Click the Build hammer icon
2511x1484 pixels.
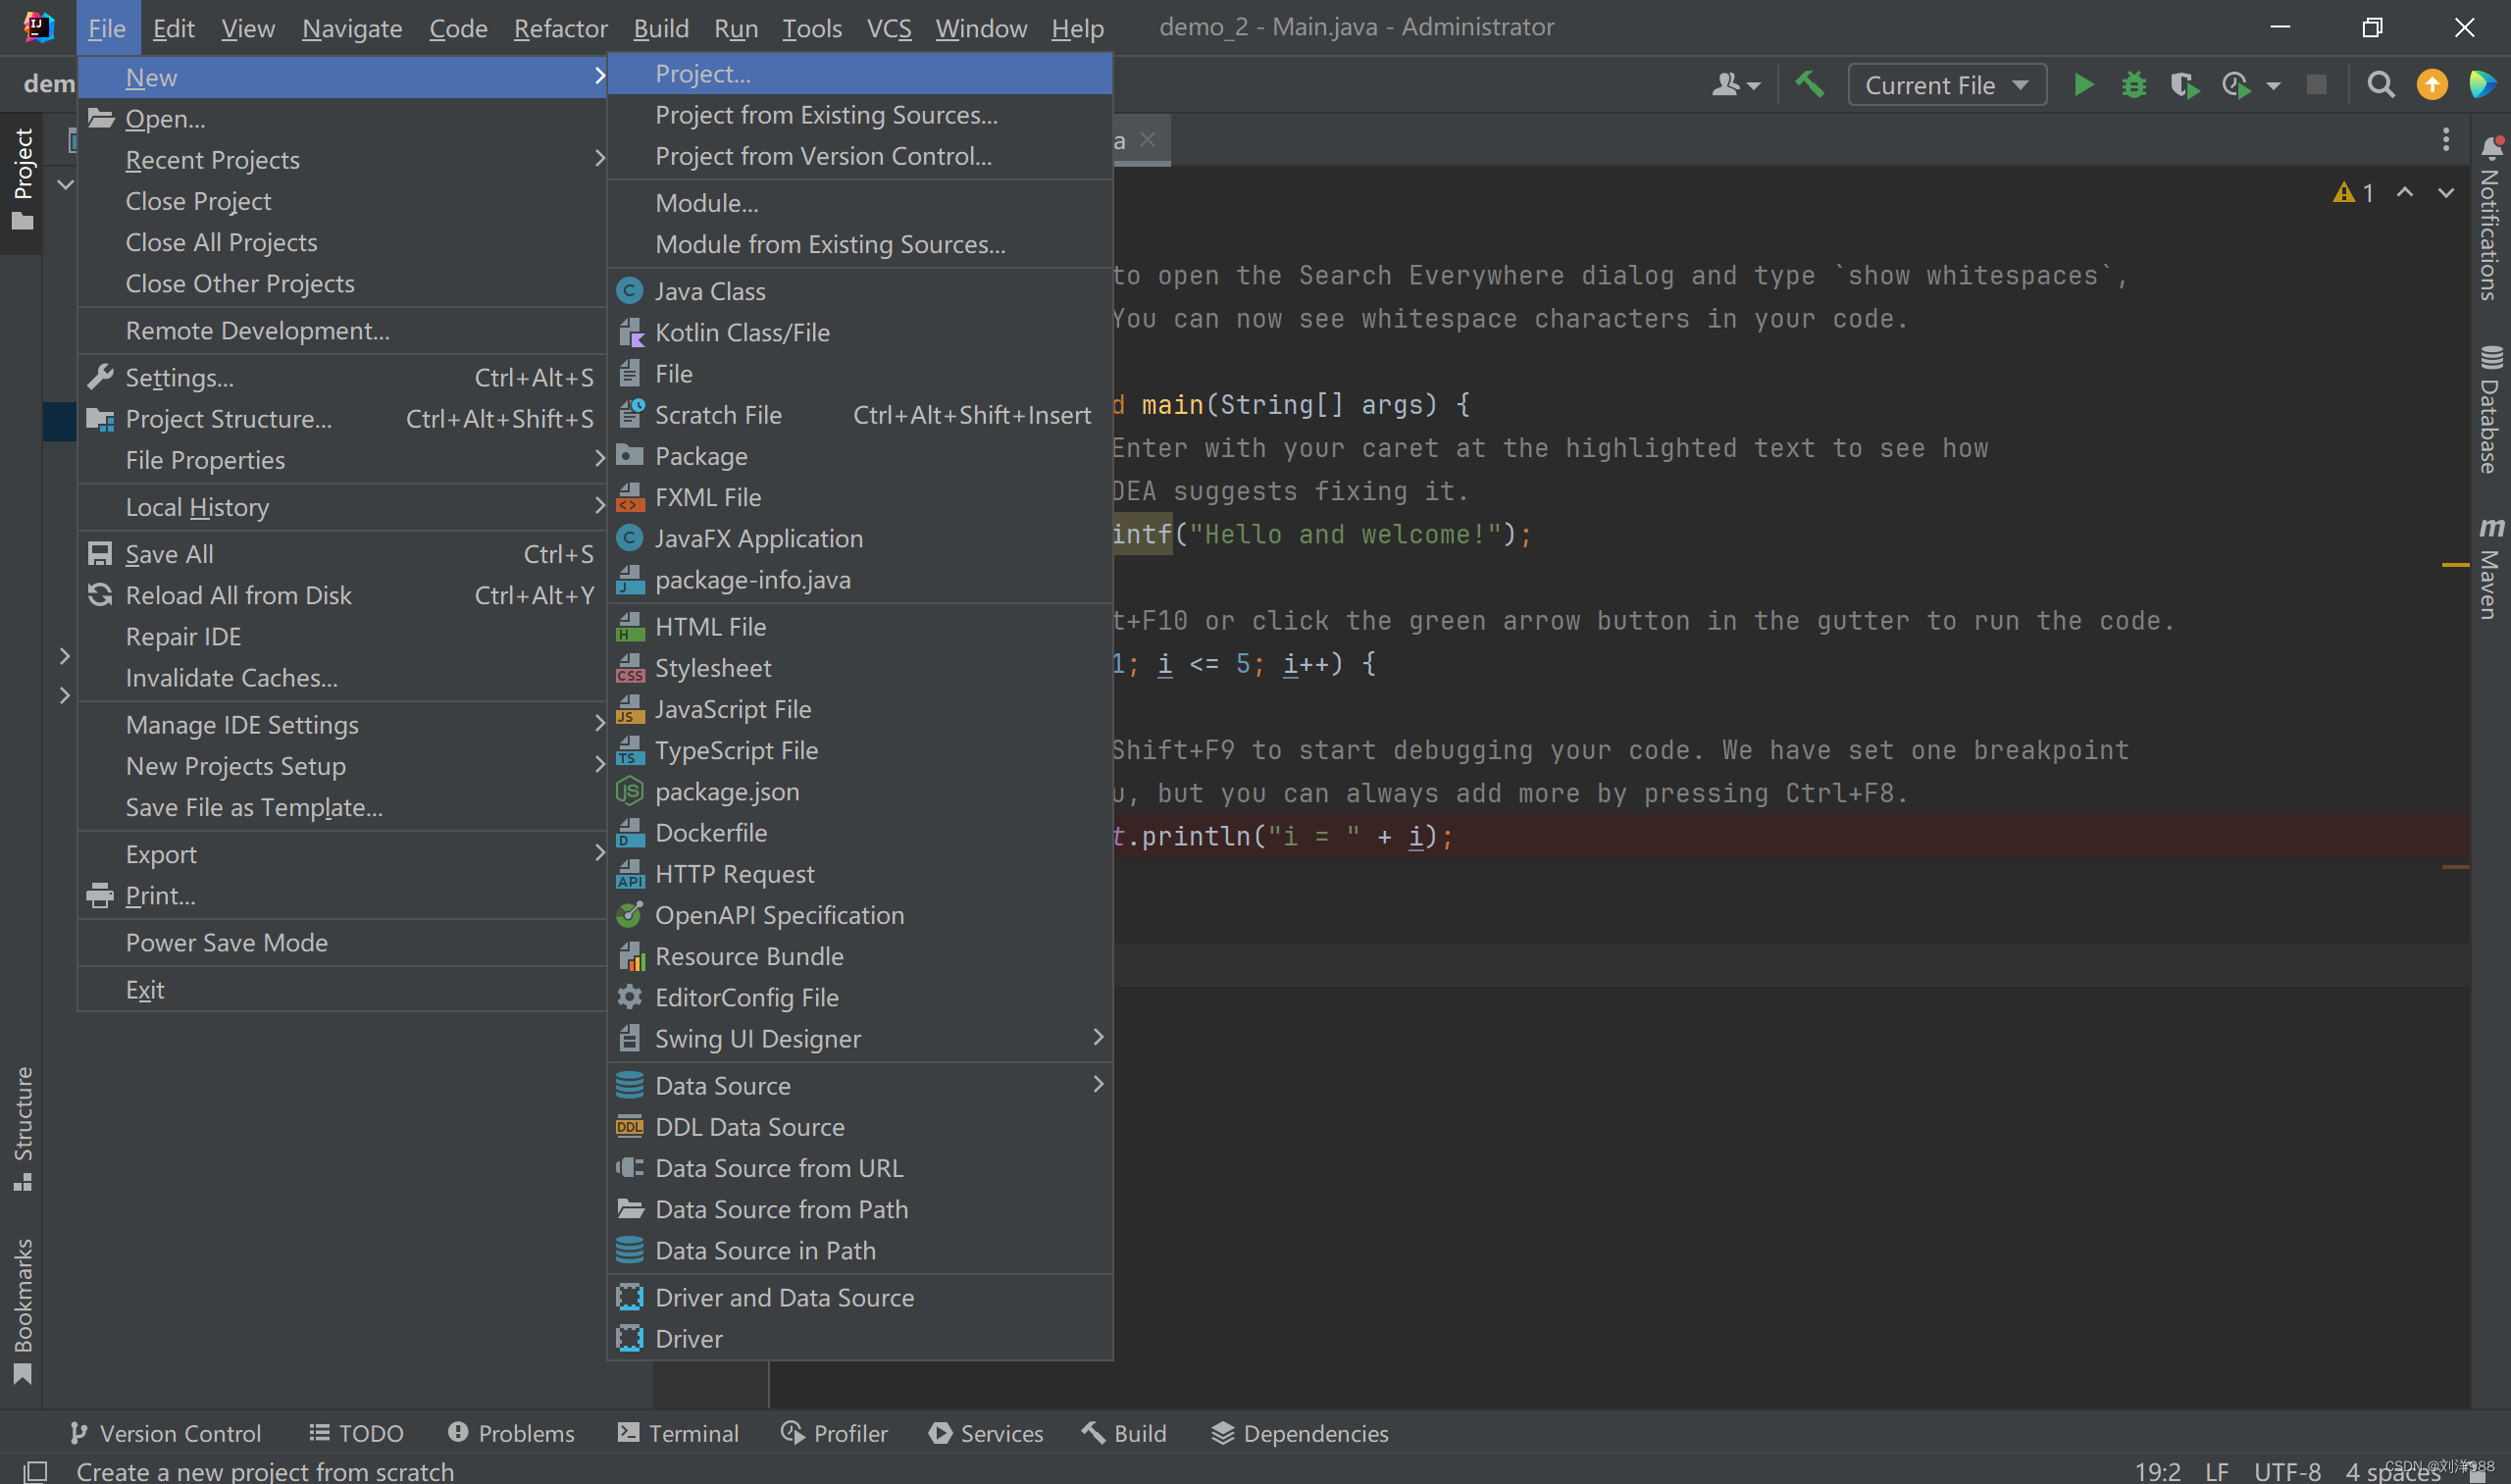coord(1810,85)
